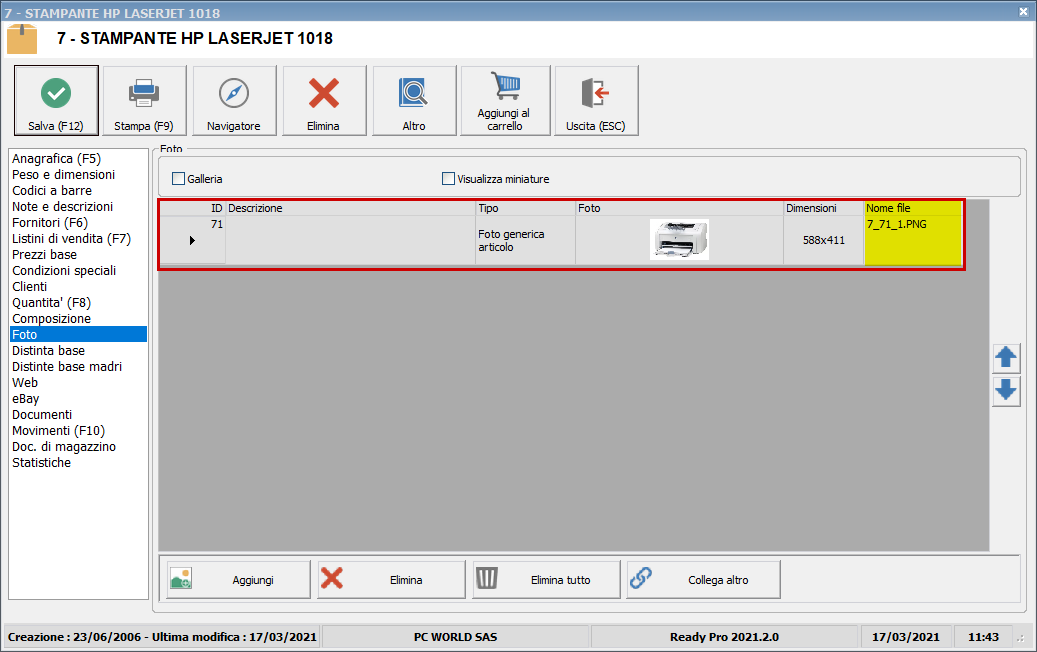This screenshot has width=1037, height=652.
Task: Move photo down with blue down arrow
Action: coord(1006,391)
